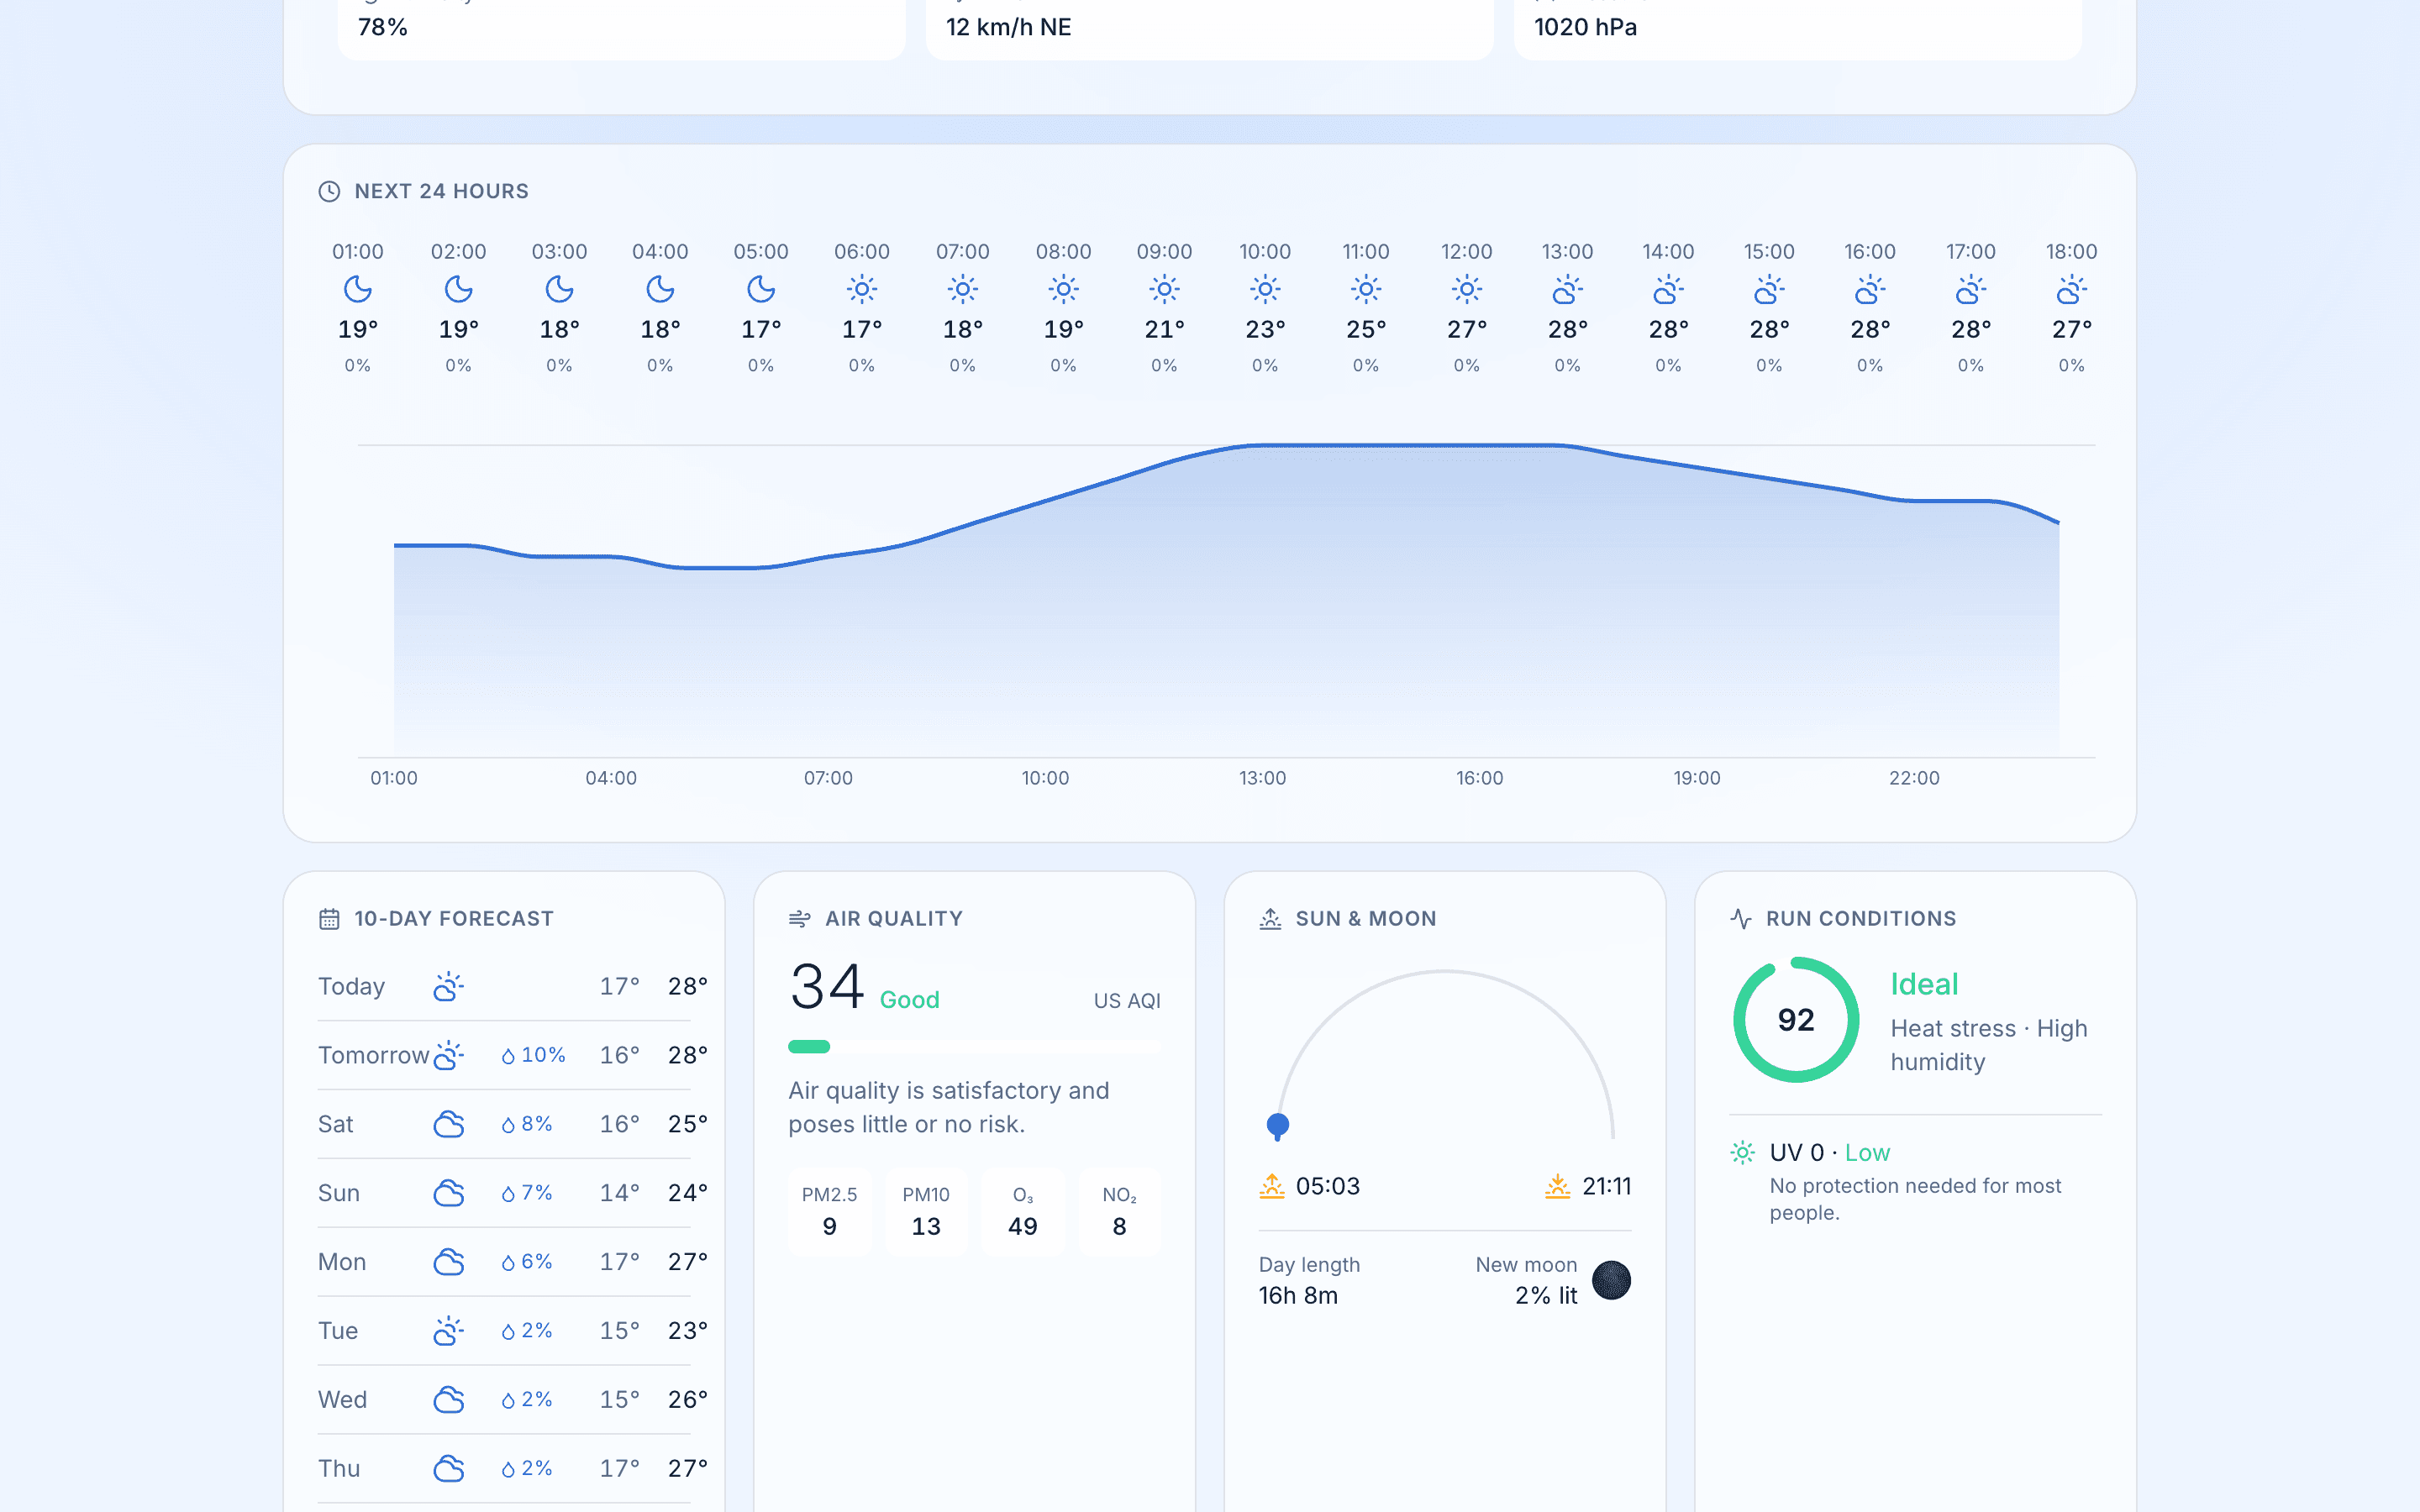Click Today's partly cloudy icon in forecast
Image resolution: width=2420 pixels, height=1512 pixels.
[449, 986]
